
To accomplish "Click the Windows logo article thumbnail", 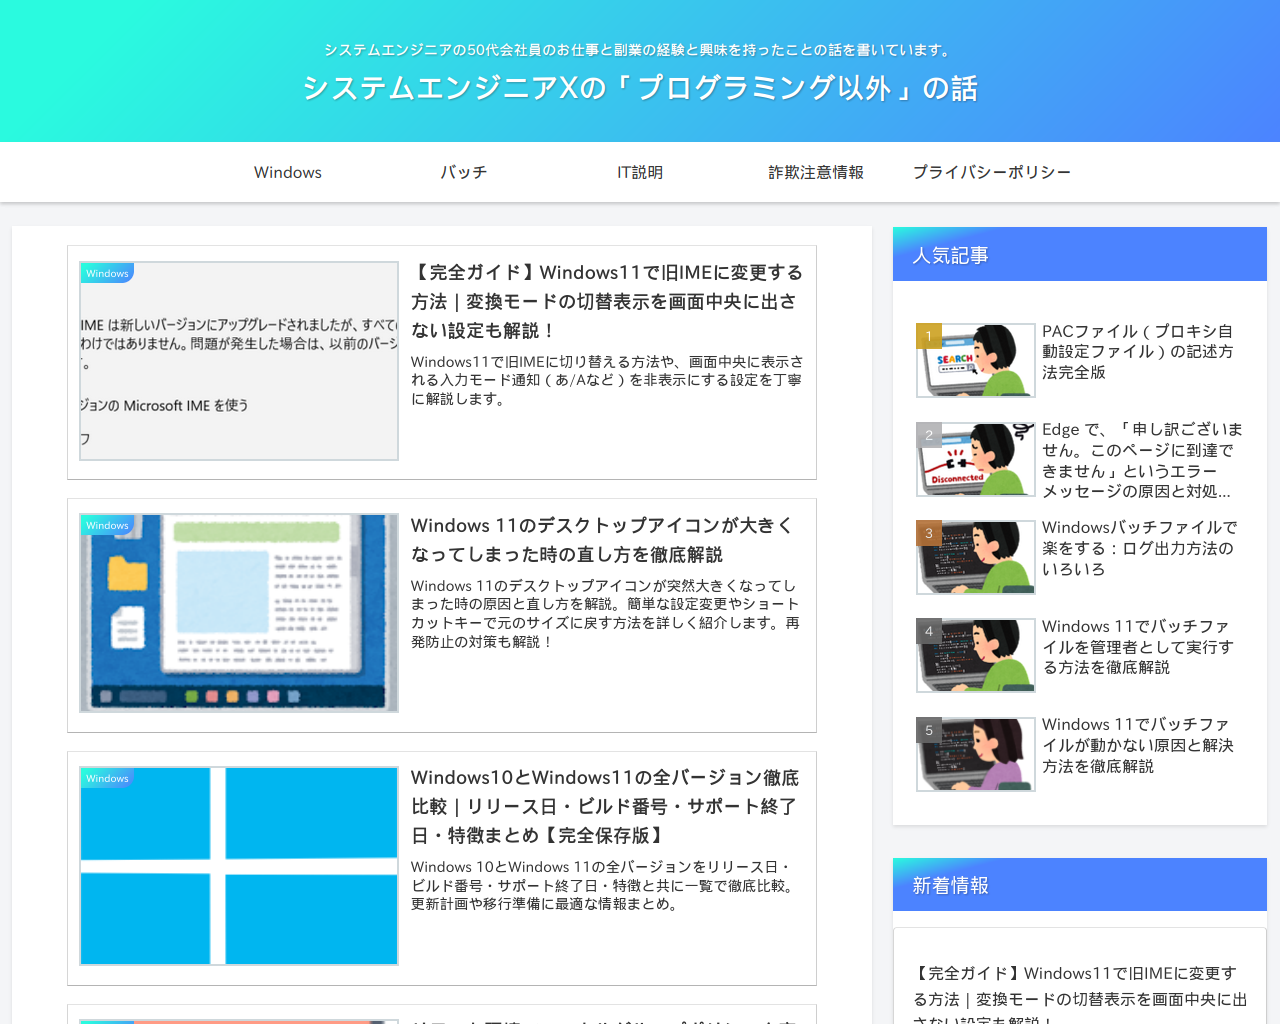I will click(239, 866).
